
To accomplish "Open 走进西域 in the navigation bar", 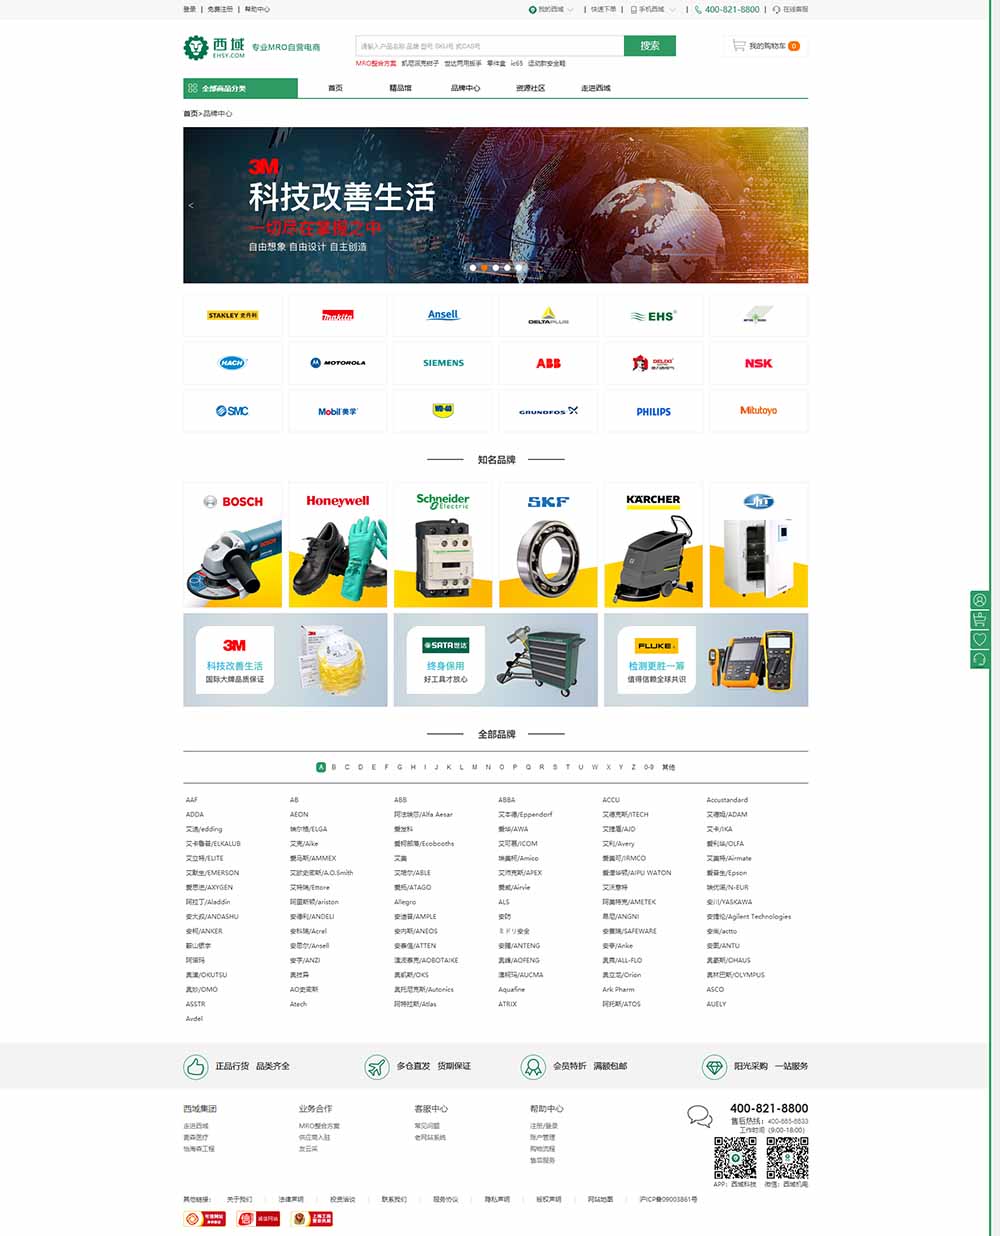I will pos(596,88).
